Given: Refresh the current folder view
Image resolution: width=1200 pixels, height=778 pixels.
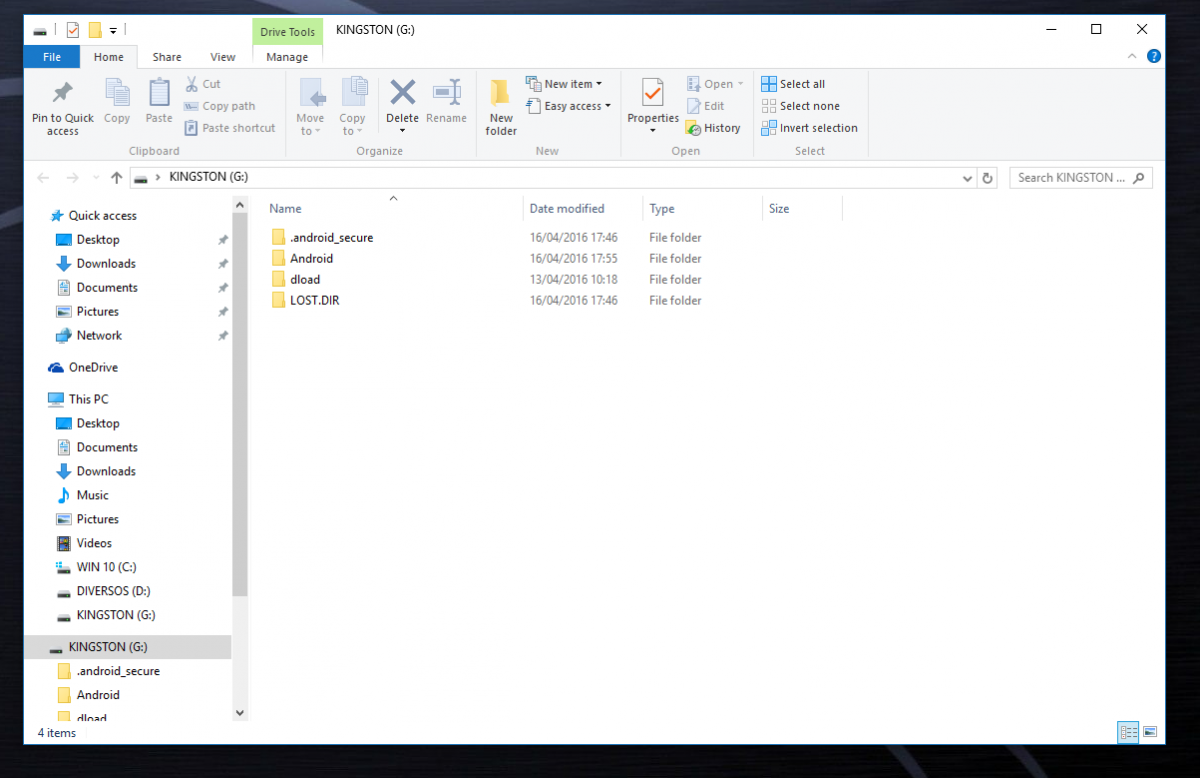Looking at the screenshot, I should (x=987, y=178).
